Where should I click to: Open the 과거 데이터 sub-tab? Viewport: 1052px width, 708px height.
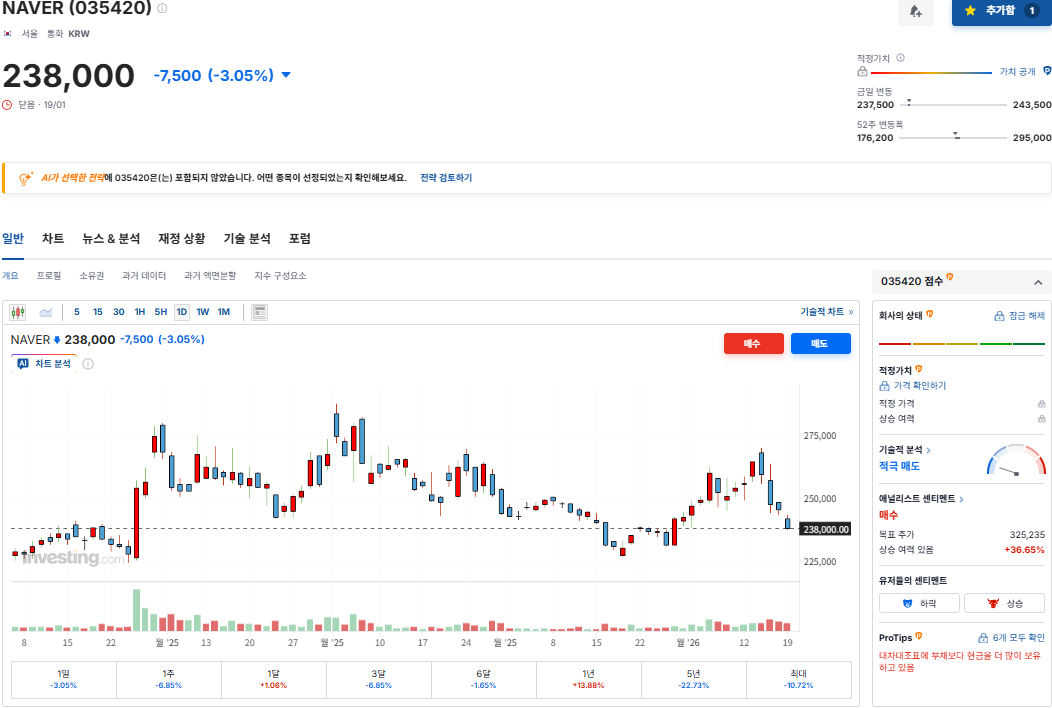[x=144, y=276]
